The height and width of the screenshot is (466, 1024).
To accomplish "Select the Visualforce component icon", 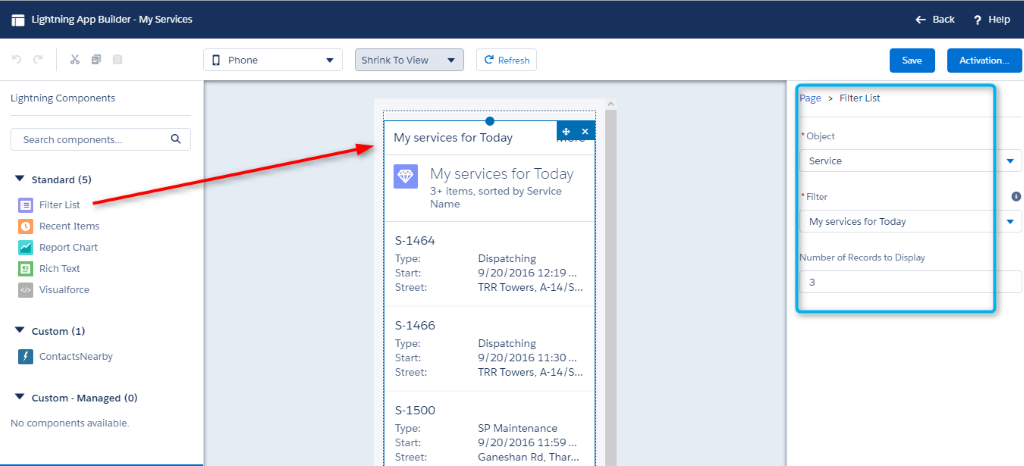I will point(25,290).
